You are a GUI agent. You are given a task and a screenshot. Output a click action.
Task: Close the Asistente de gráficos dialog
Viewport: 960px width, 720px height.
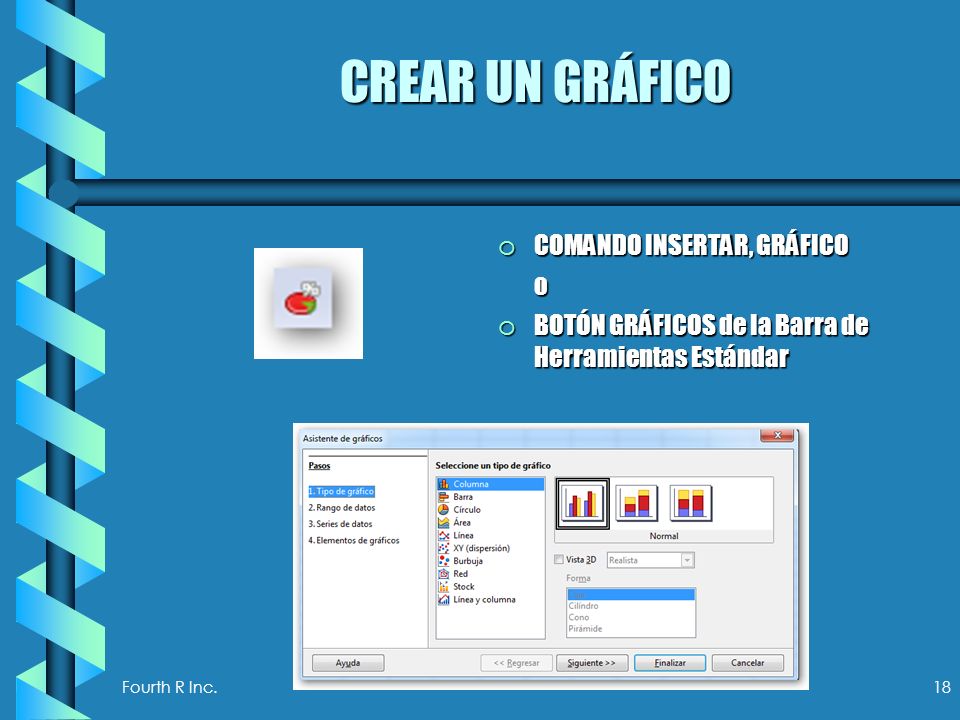pyautogui.click(x=777, y=435)
